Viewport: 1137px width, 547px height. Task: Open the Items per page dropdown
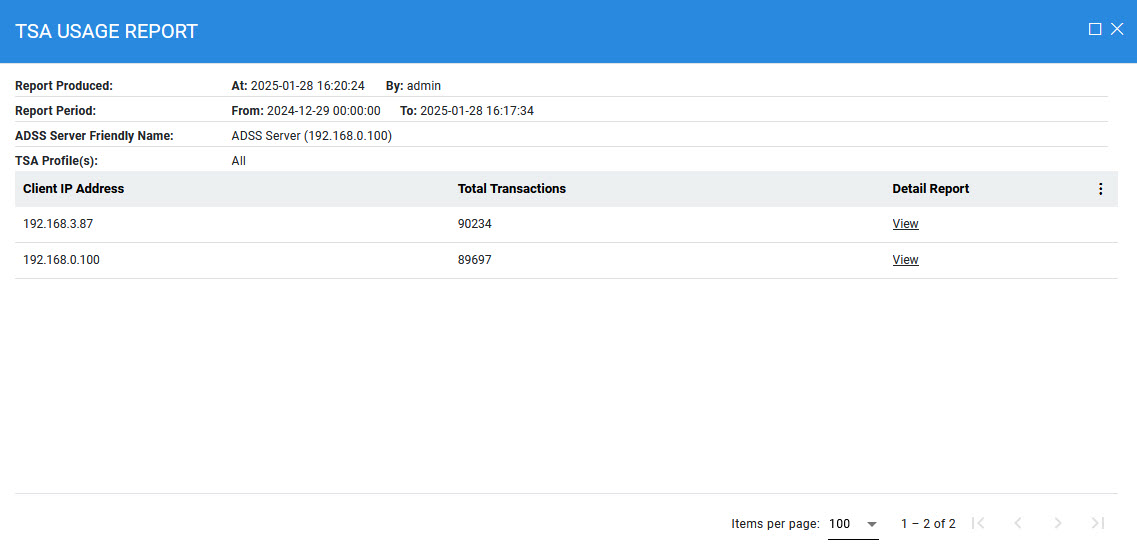click(852, 524)
